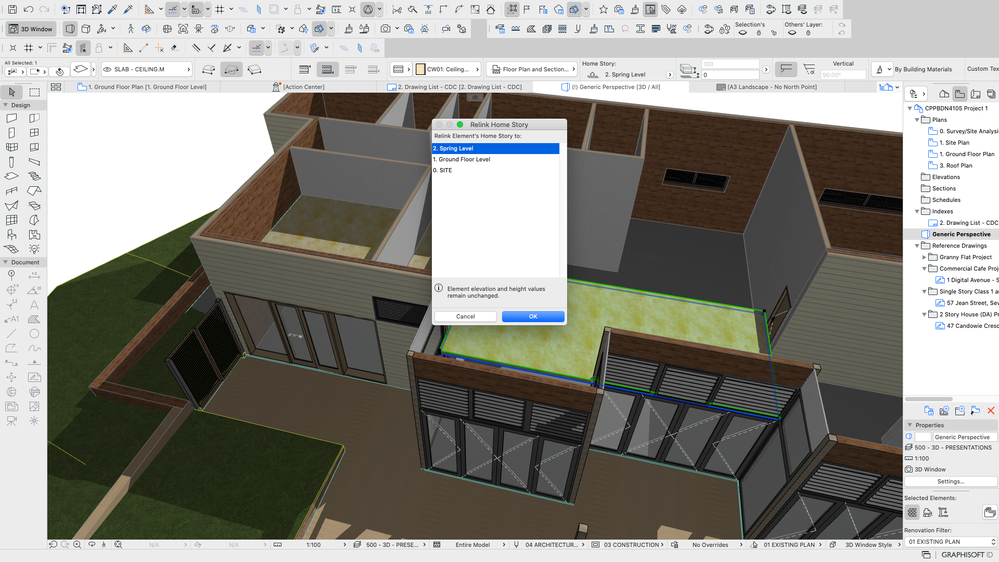Click Cancel in Relink Home Story dialog
Image resolution: width=999 pixels, height=562 pixels.
(x=465, y=316)
